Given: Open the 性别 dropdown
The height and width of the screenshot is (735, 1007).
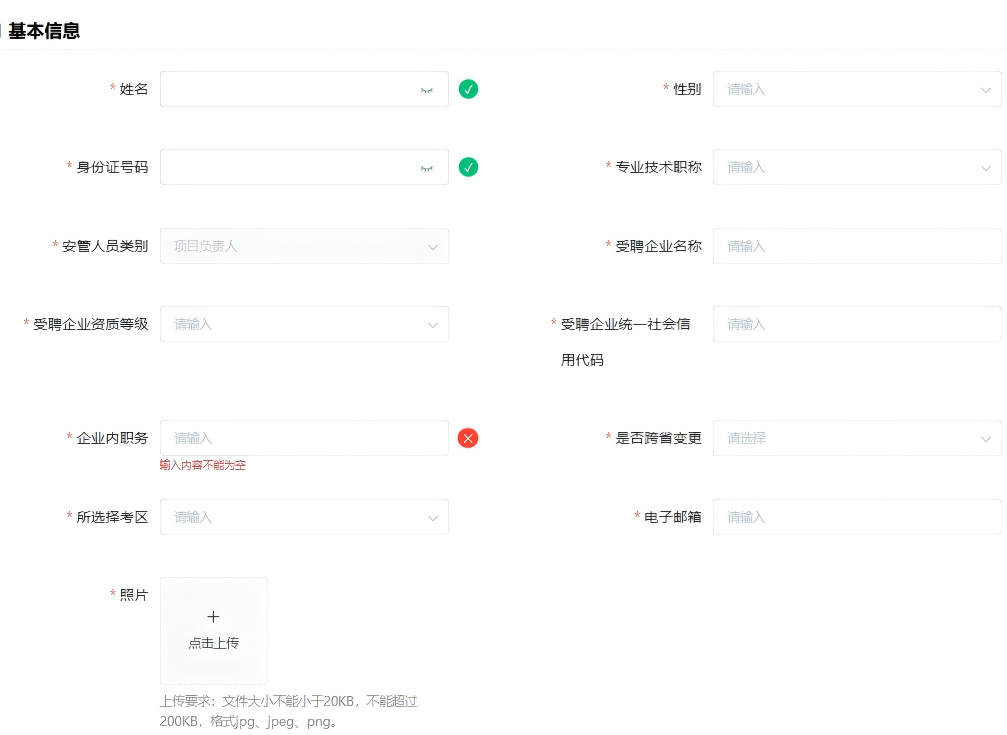Looking at the screenshot, I should coord(856,89).
